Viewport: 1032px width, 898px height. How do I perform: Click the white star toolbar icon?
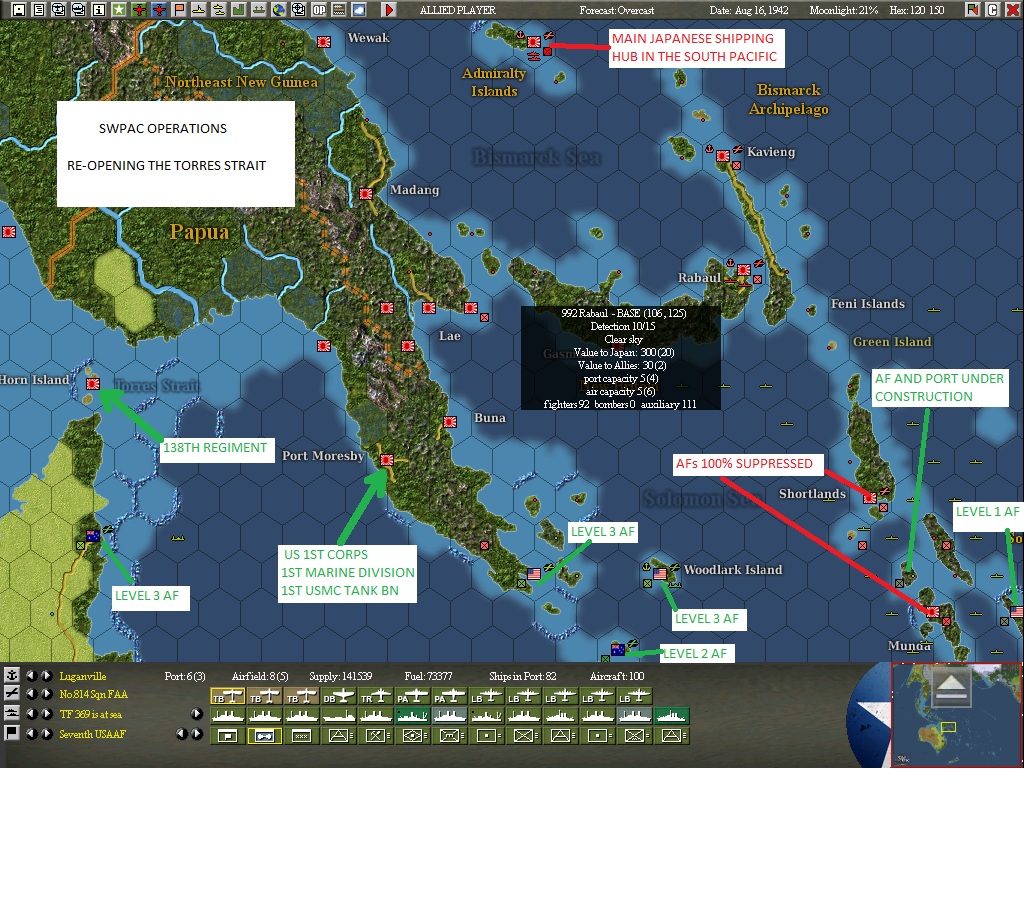pos(118,9)
